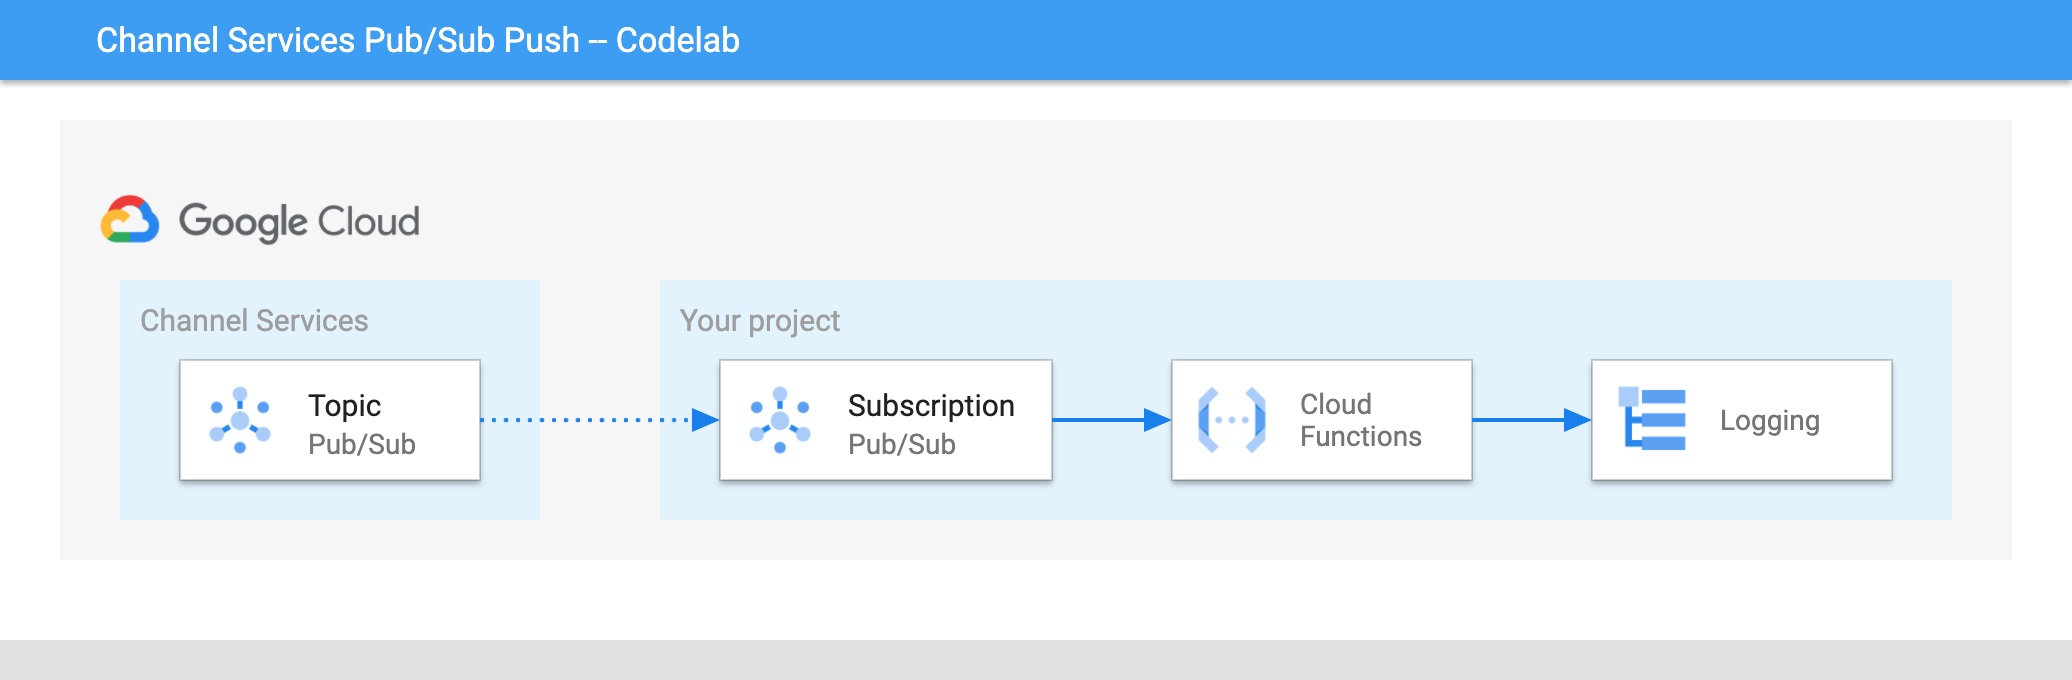
Task: Select the Logging list icon
Action: 1652,420
